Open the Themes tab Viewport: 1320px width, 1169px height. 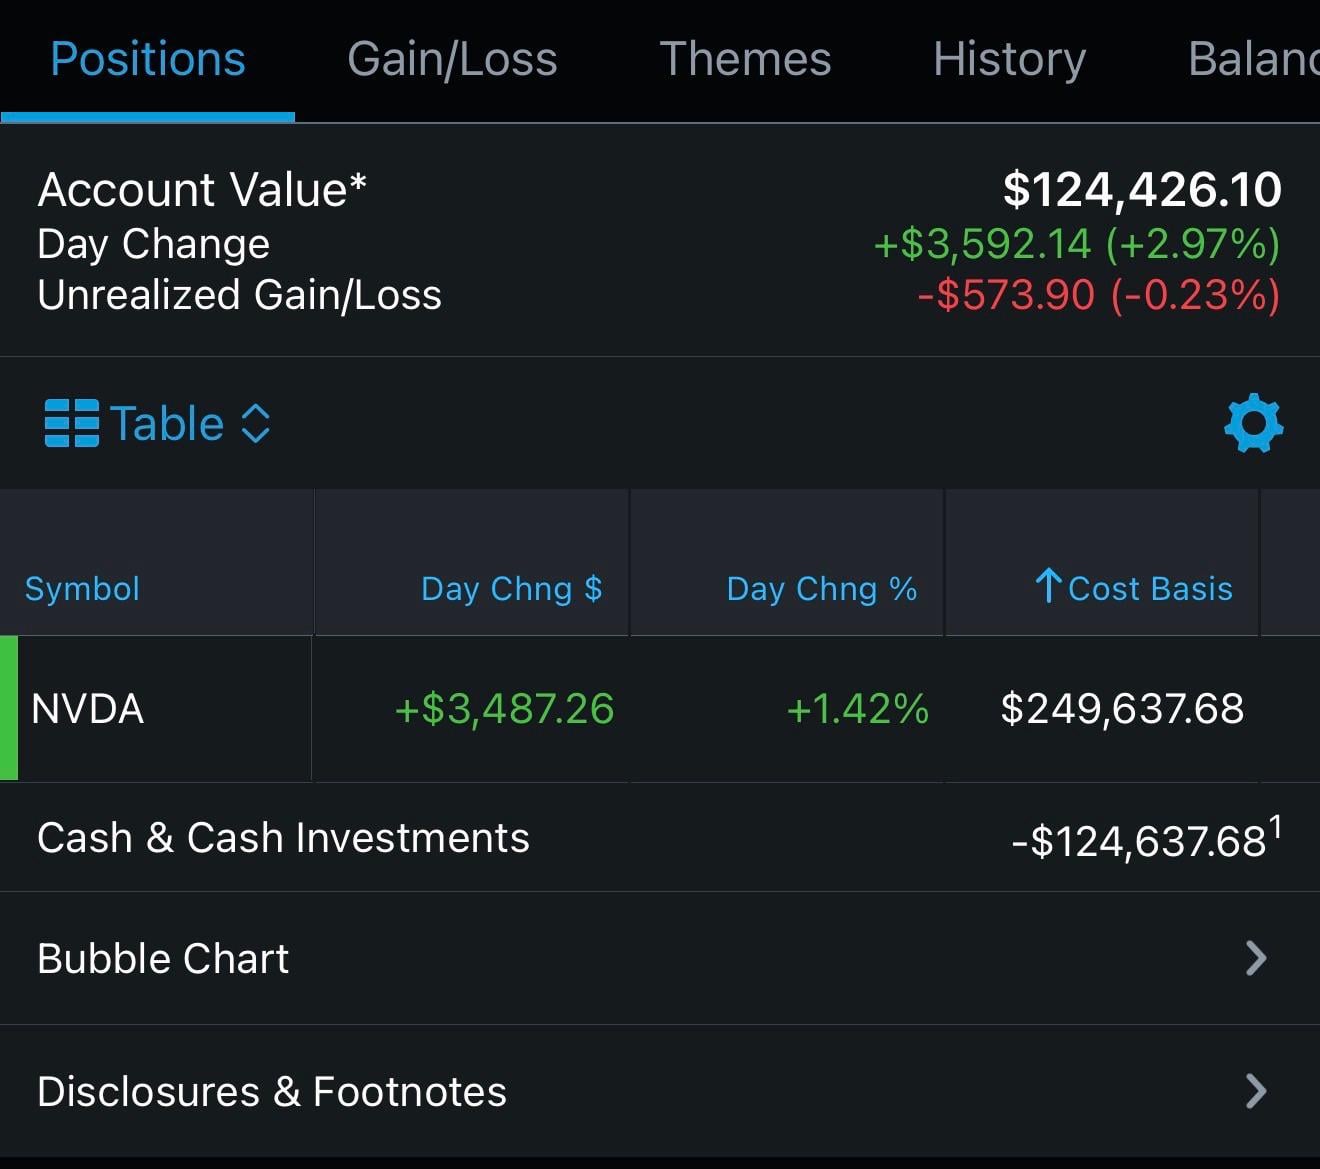click(745, 59)
